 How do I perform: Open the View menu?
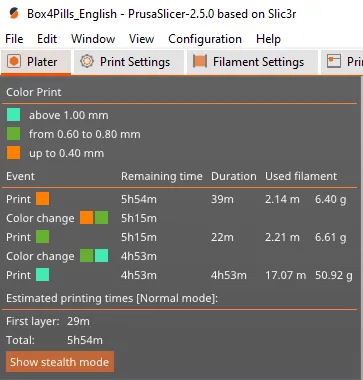coord(142,39)
